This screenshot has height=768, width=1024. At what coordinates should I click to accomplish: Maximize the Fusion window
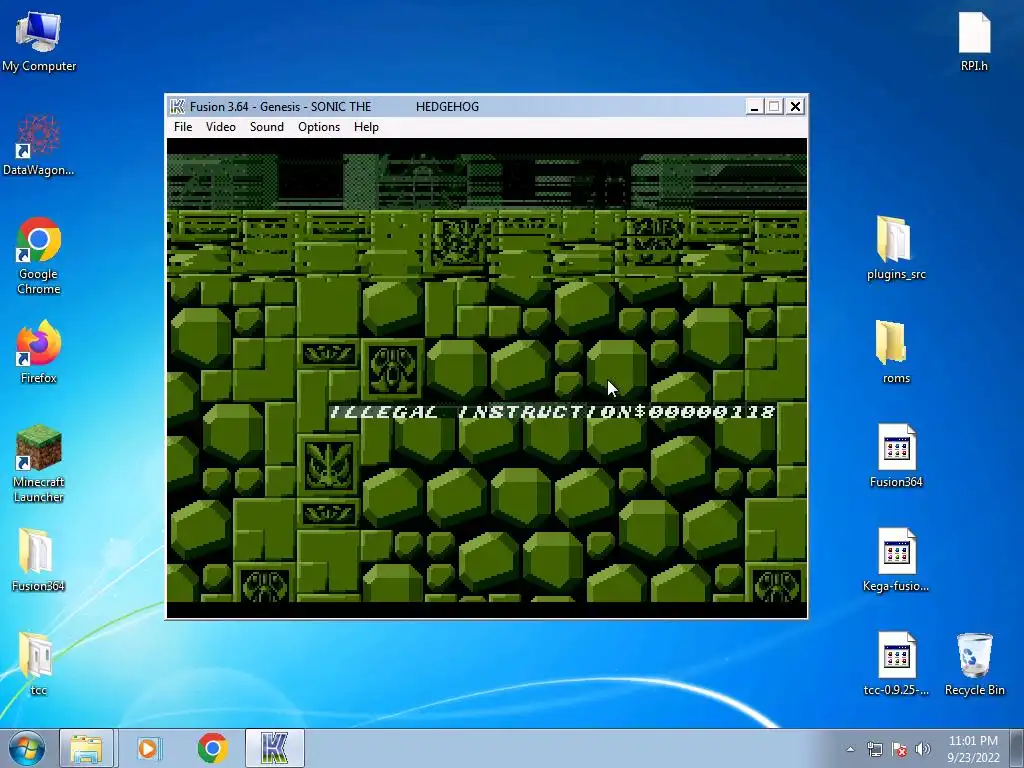[775, 106]
